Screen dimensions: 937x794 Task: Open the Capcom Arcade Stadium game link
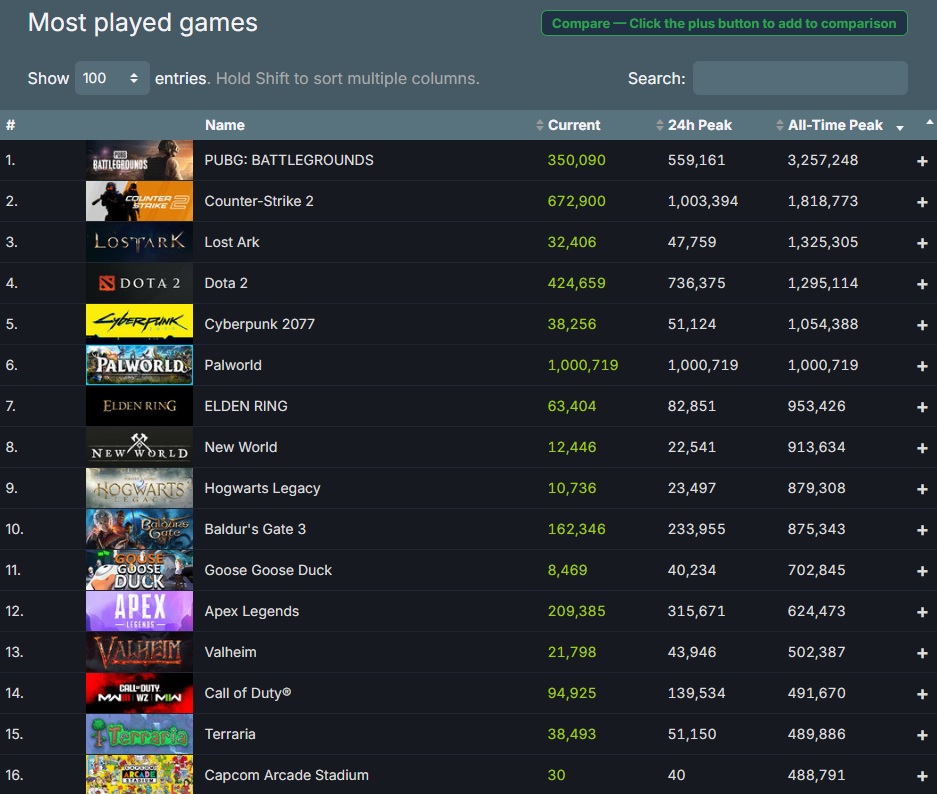coord(286,775)
